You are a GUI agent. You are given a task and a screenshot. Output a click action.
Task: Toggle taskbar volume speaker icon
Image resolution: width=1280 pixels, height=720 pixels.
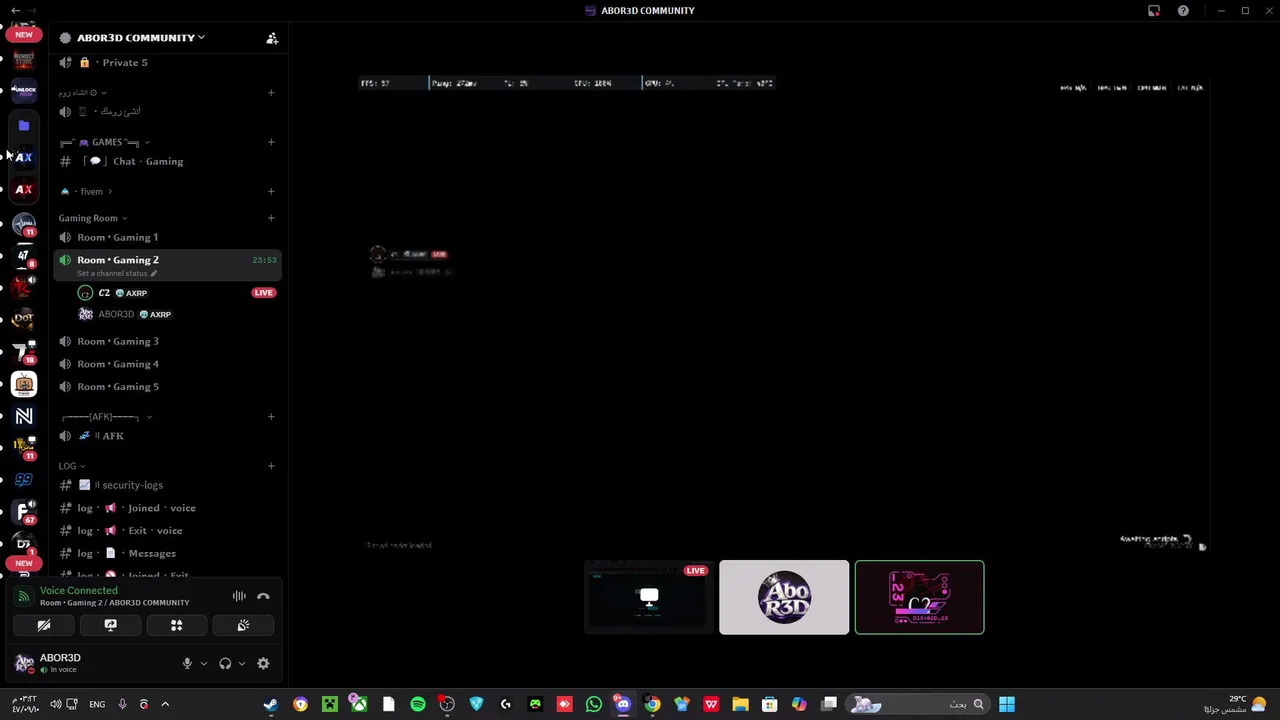point(56,704)
